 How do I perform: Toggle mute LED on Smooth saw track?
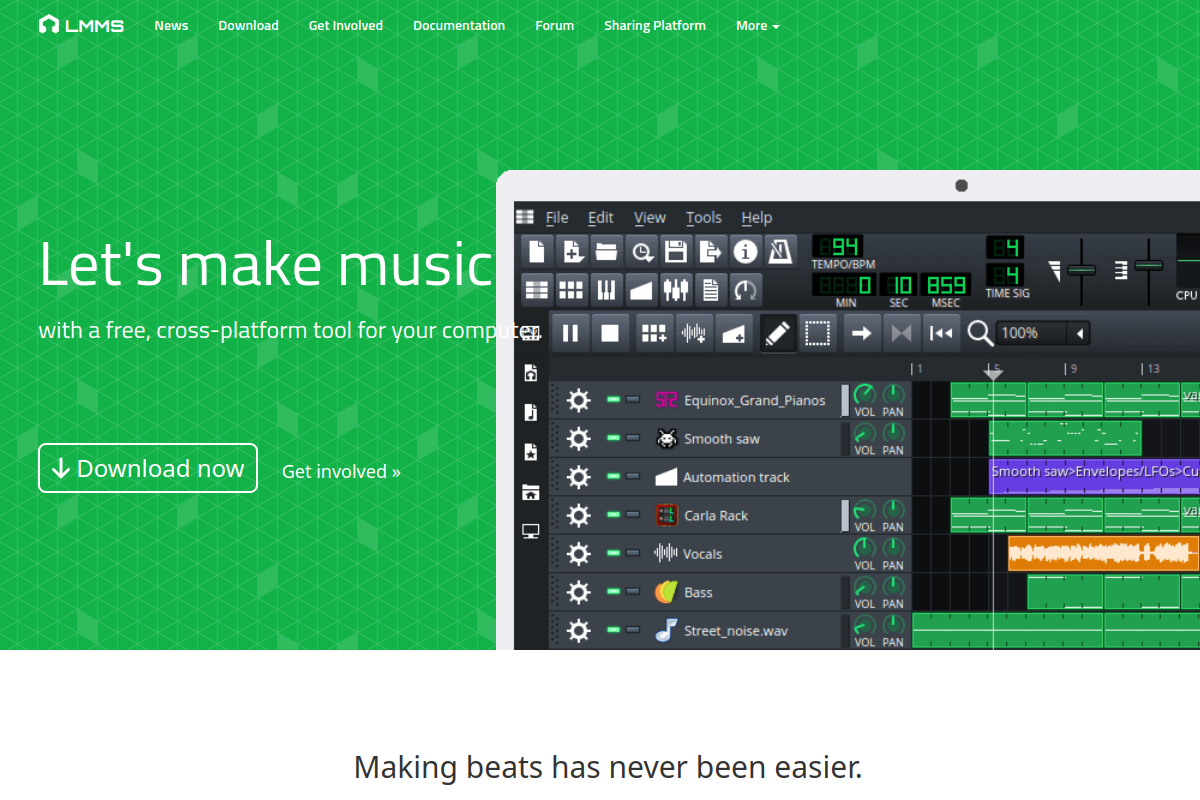coord(614,438)
